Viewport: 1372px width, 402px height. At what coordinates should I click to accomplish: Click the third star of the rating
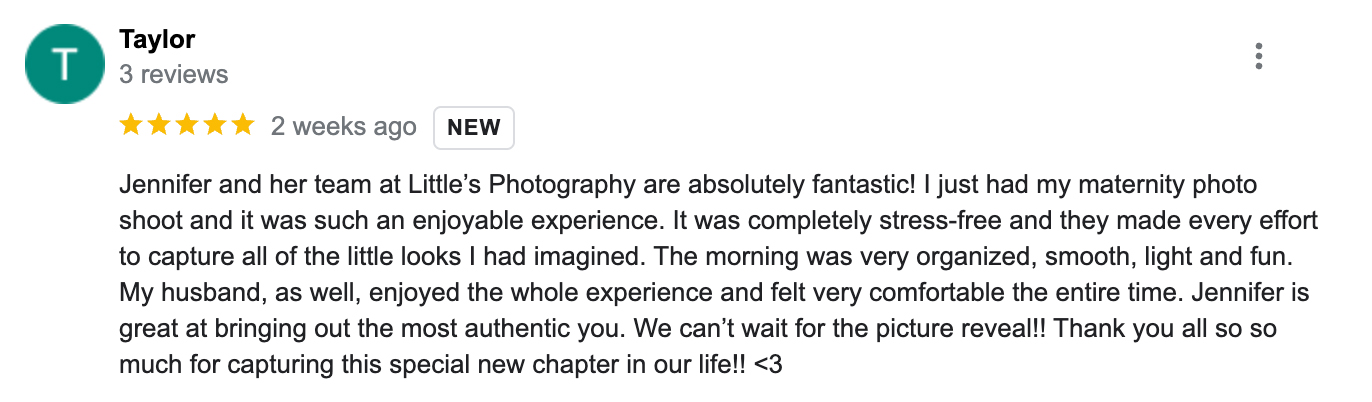pyautogui.click(x=187, y=126)
